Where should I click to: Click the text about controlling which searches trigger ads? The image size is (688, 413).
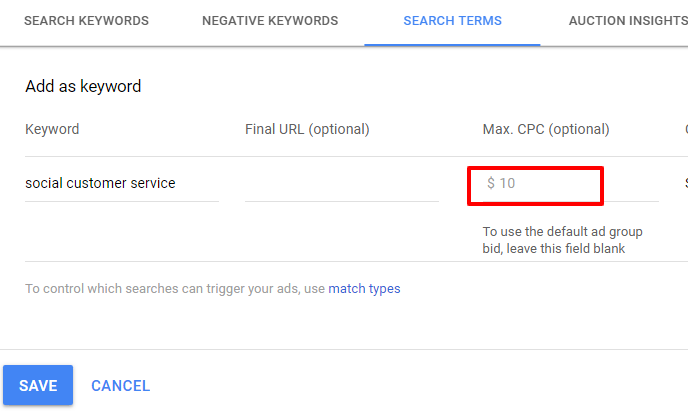[175, 289]
